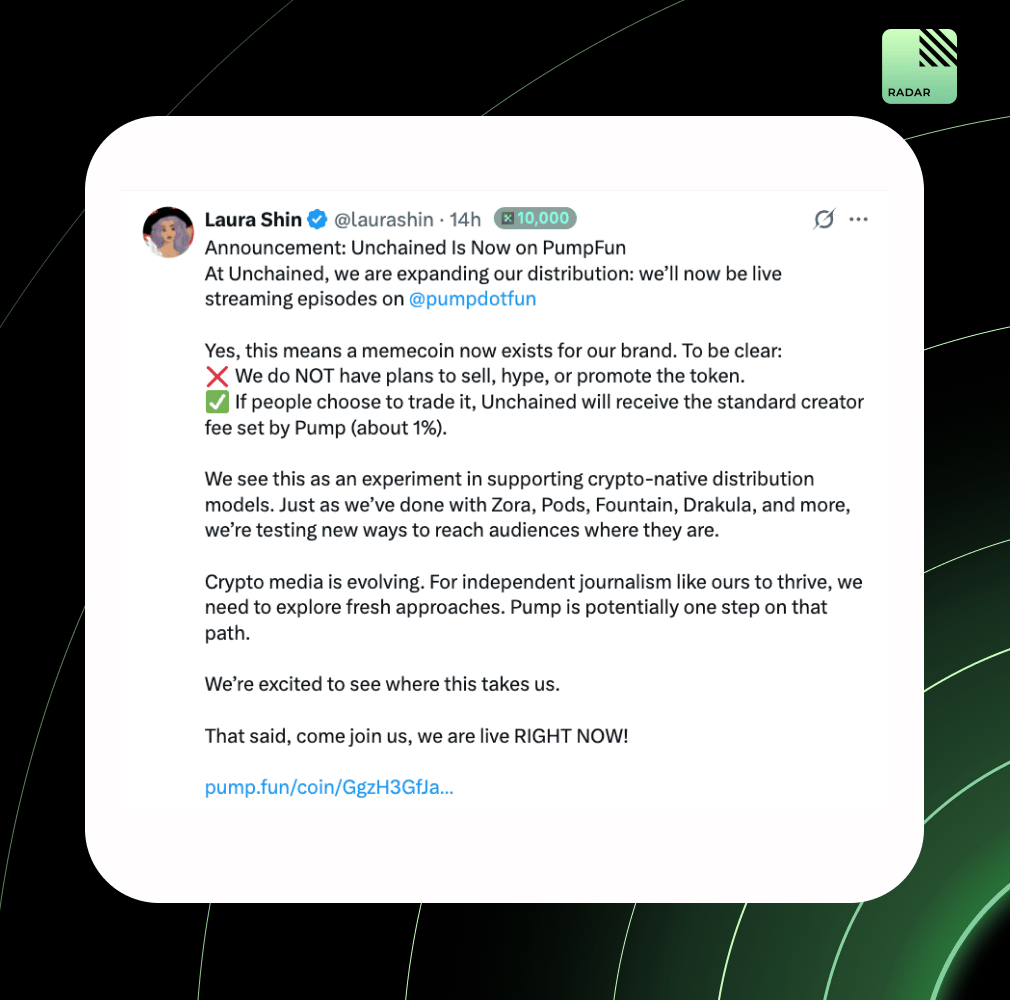Viewport: 1010px width, 1000px height.
Task: Click the small icon inside 10,000 badge
Action: tap(508, 218)
